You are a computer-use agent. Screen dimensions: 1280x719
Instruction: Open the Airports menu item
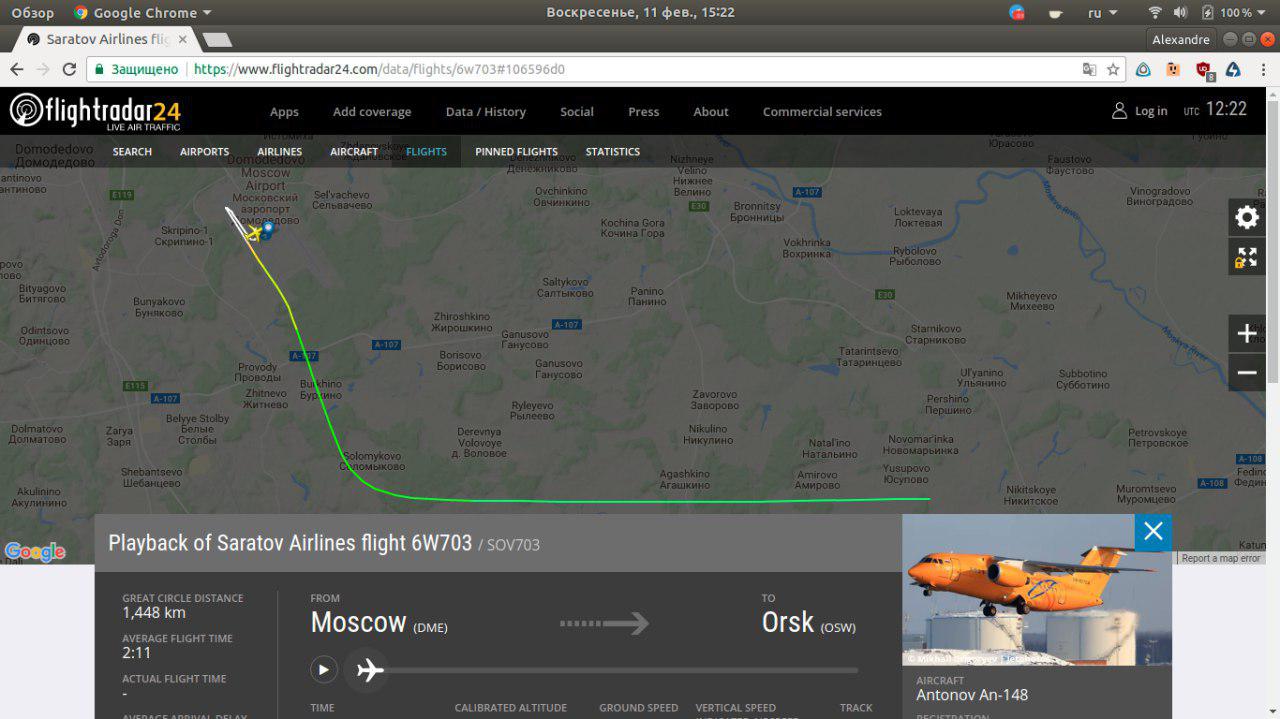(204, 152)
